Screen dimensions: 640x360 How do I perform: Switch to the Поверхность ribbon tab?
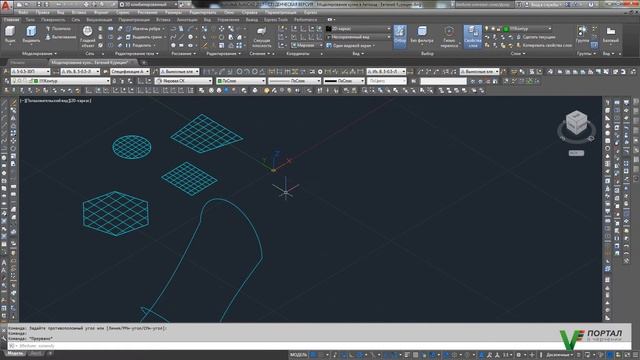click(x=53, y=20)
